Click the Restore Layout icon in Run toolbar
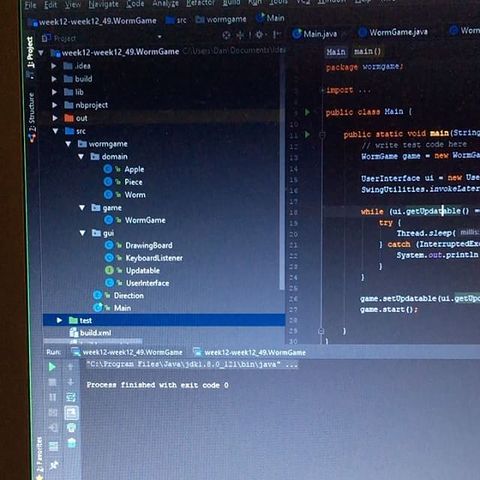 coord(53,446)
